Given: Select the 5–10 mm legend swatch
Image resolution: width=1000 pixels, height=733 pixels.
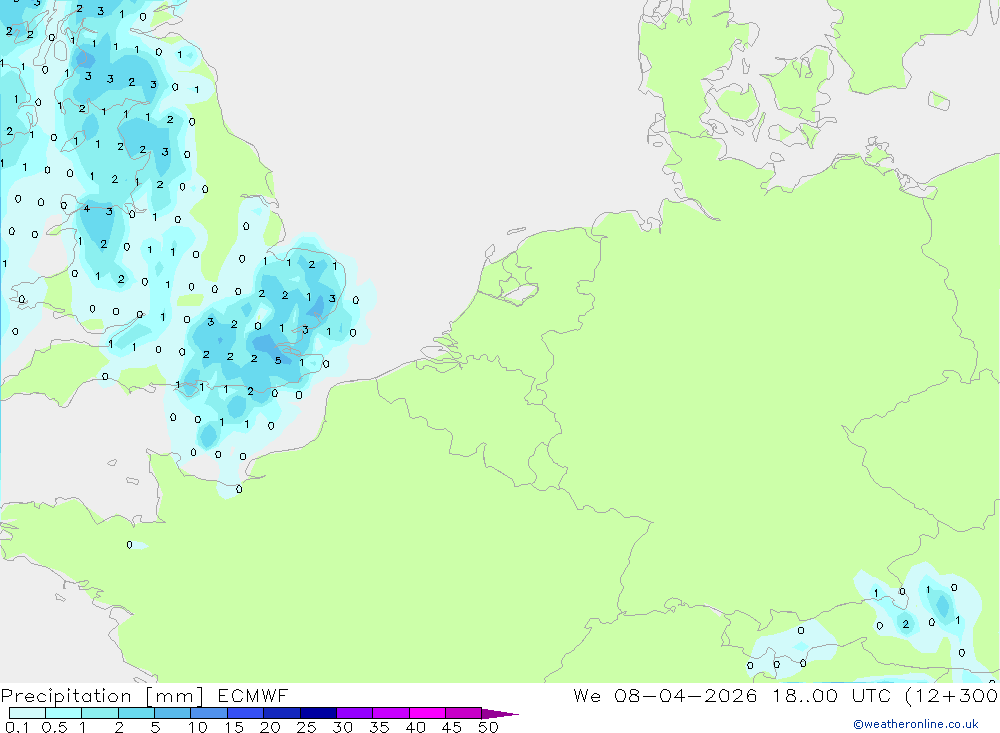Looking at the screenshot, I should 172,713.
